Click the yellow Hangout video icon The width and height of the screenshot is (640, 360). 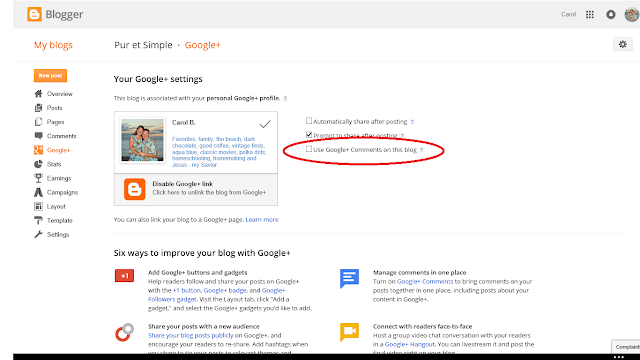(349, 331)
